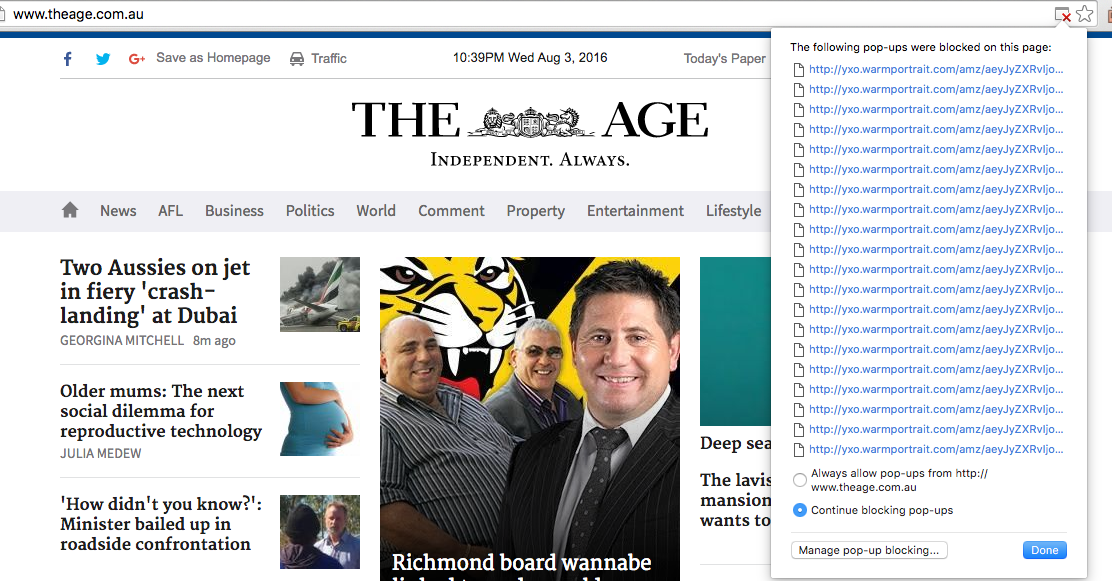Click the teal Deep sea image
The height and width of the screenshot is (581, 1112).
(735, 341)
